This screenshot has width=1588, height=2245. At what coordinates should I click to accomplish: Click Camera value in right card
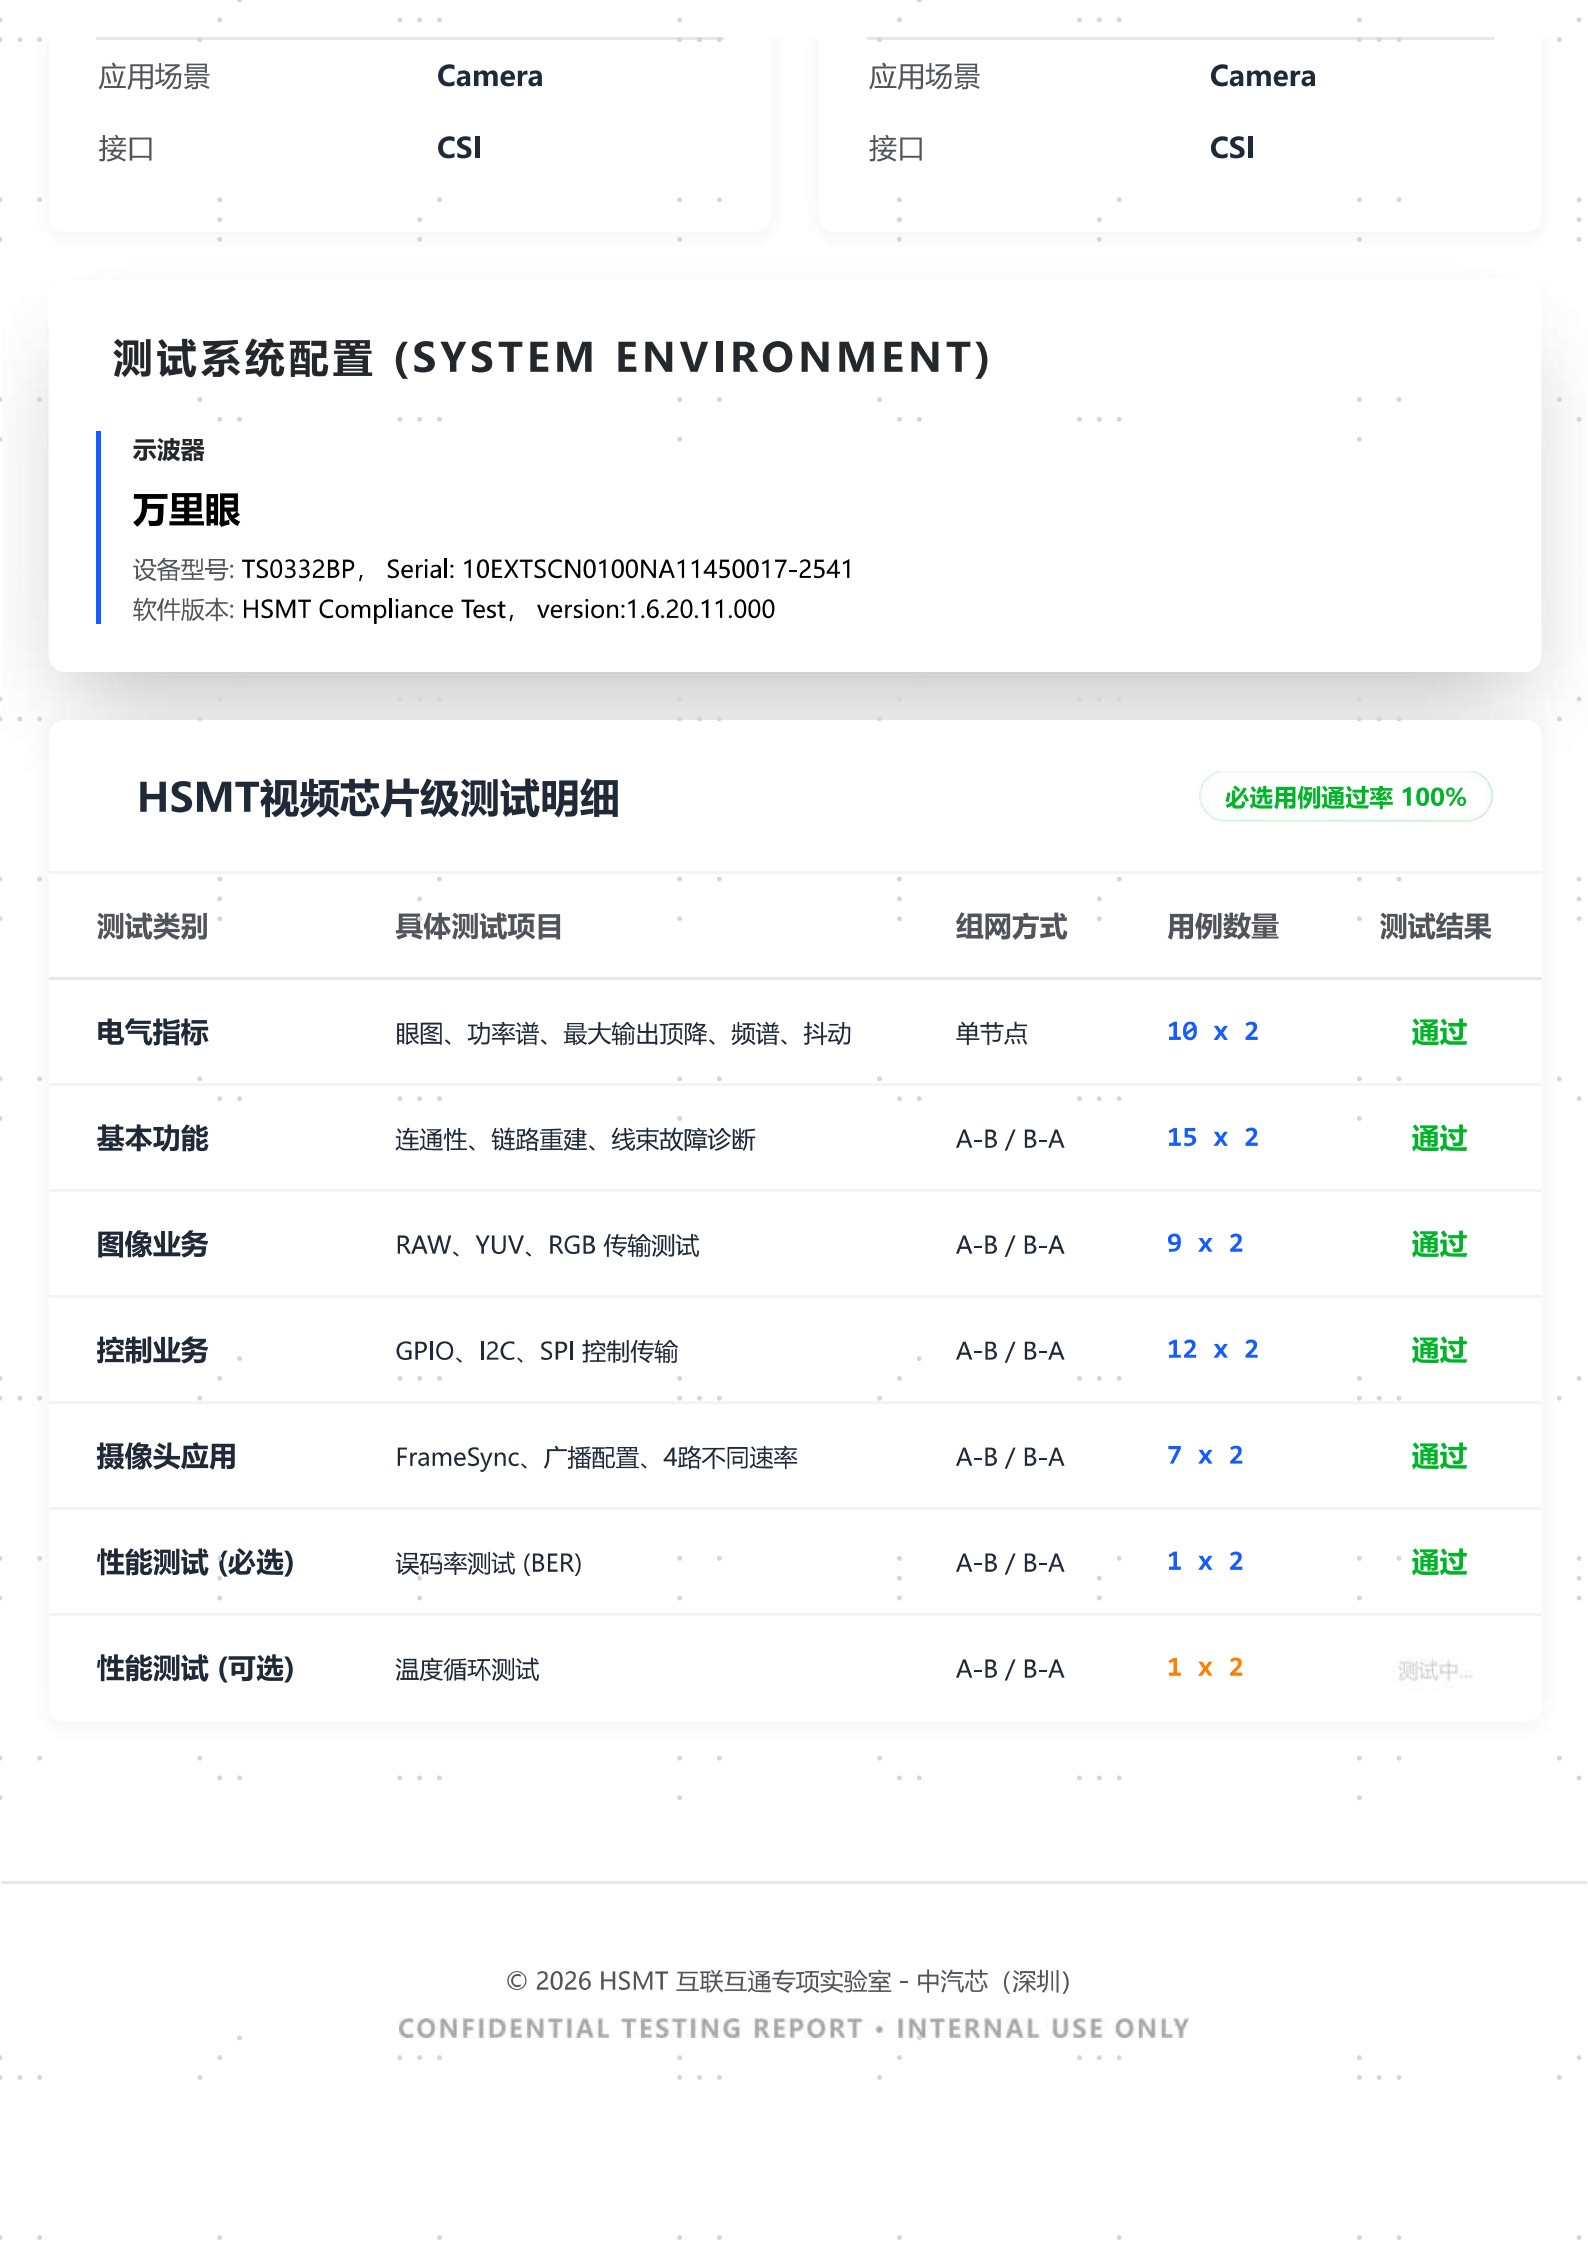[1262, 76]
